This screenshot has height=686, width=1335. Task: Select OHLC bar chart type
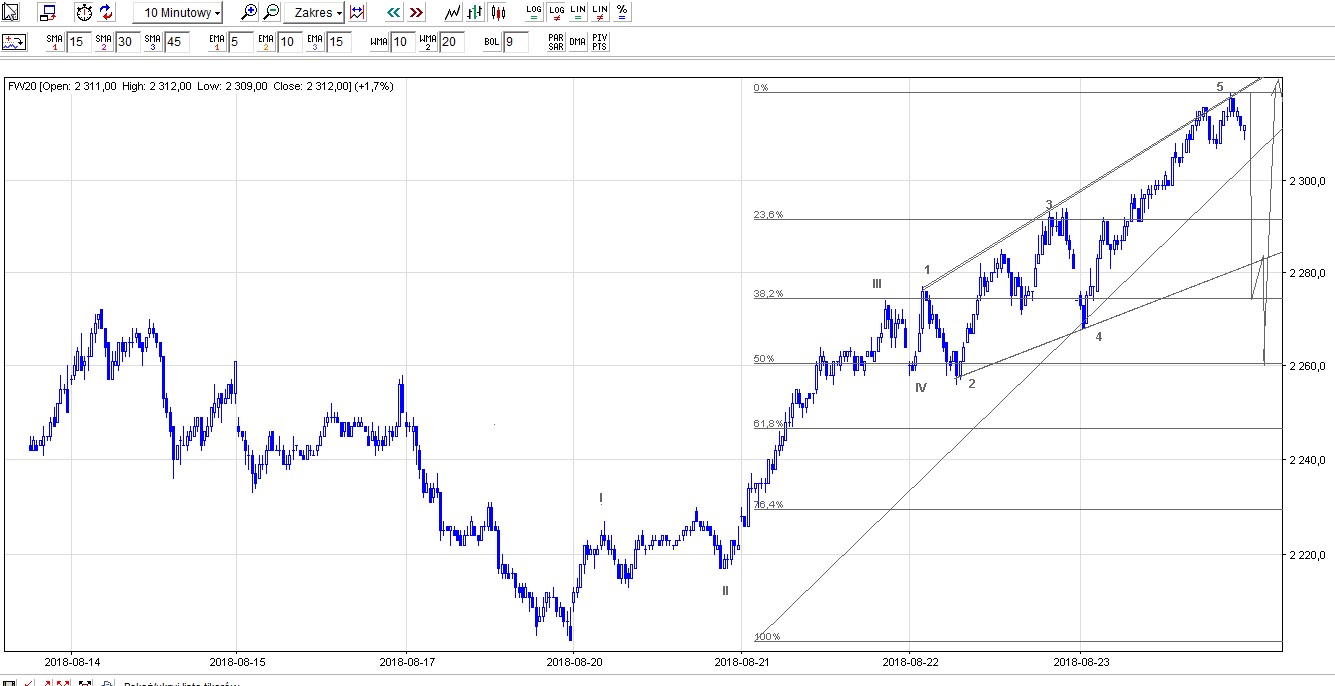pyautogui.click(x=476, y=13)
